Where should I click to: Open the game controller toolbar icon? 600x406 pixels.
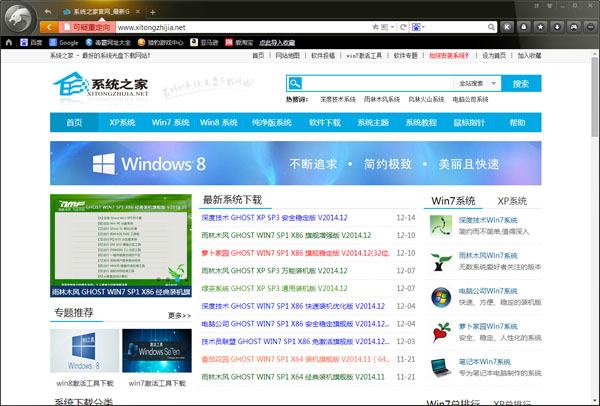pos(574,27)
